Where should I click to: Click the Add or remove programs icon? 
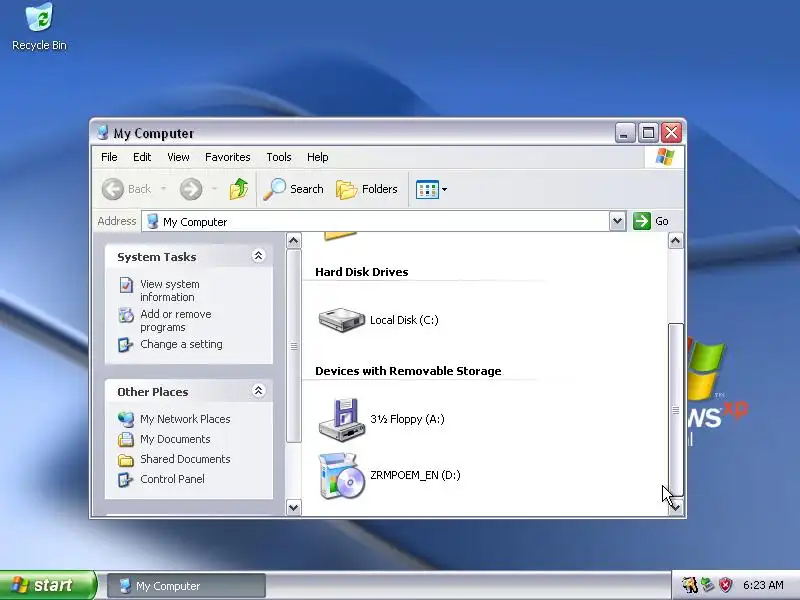tap(126, 315)
